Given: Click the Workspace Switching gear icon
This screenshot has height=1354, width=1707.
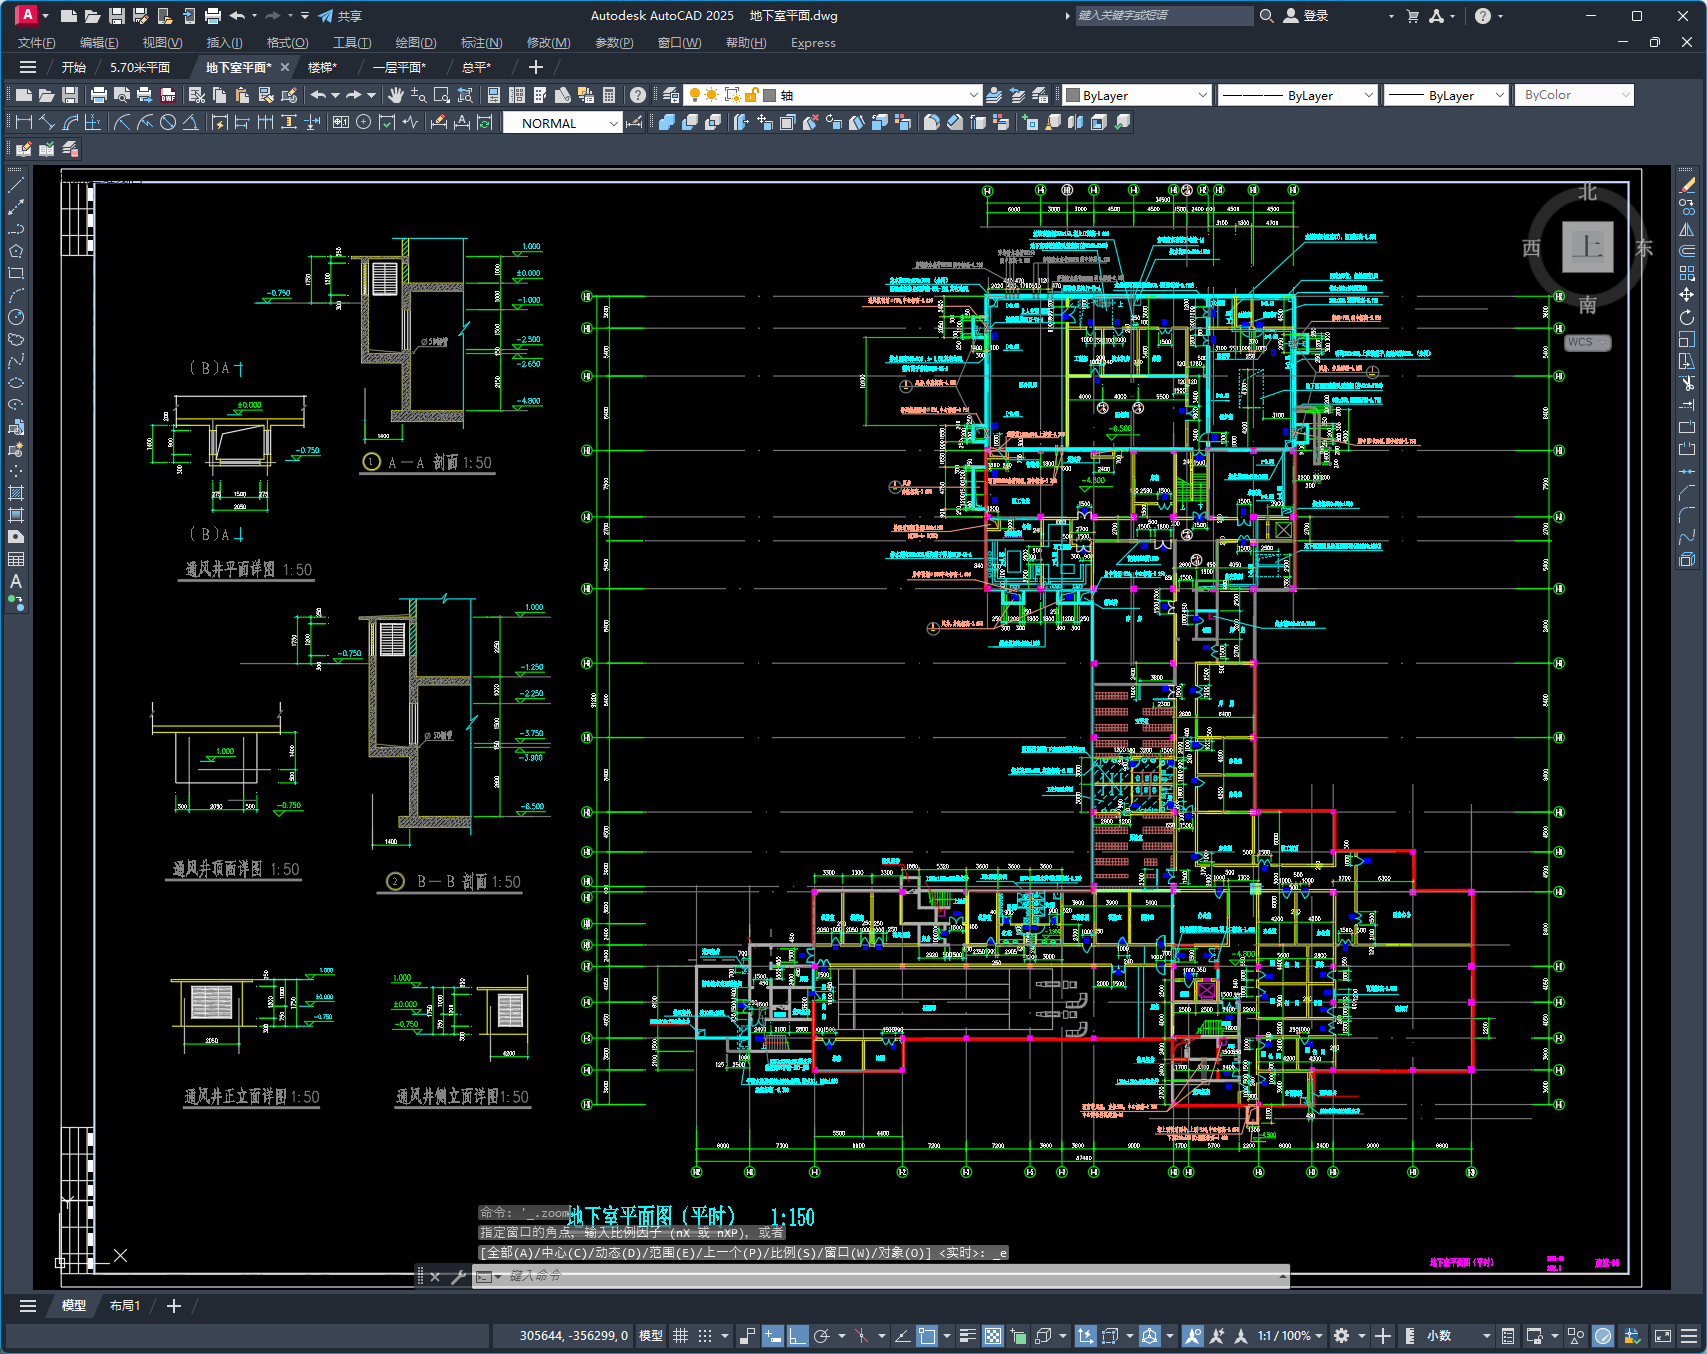Looking at the screenshot, I should (x=1342, y=1336).
